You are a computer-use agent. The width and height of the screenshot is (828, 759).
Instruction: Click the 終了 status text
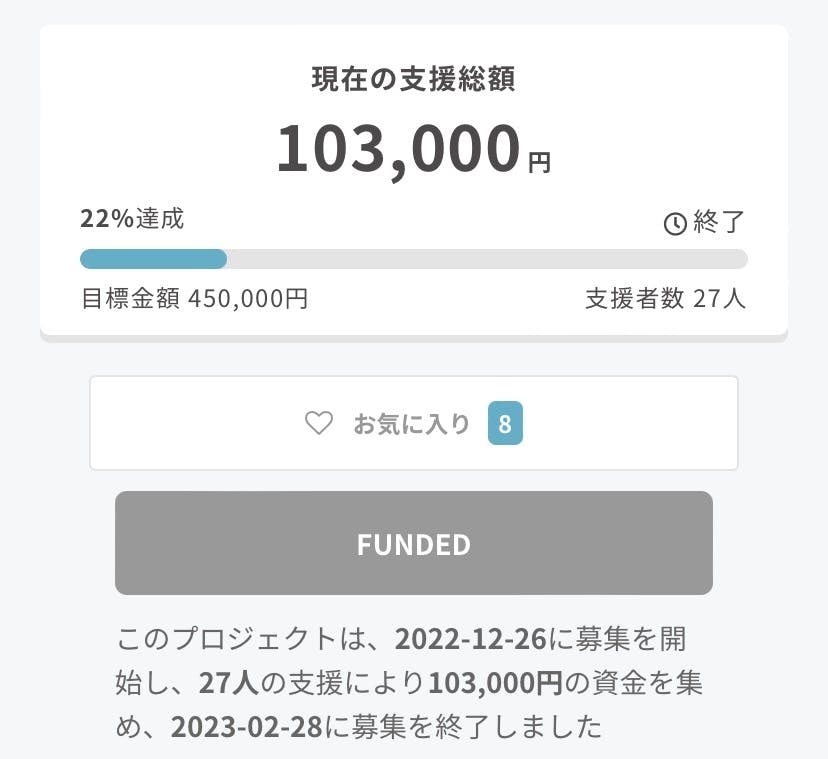point(718,222)
